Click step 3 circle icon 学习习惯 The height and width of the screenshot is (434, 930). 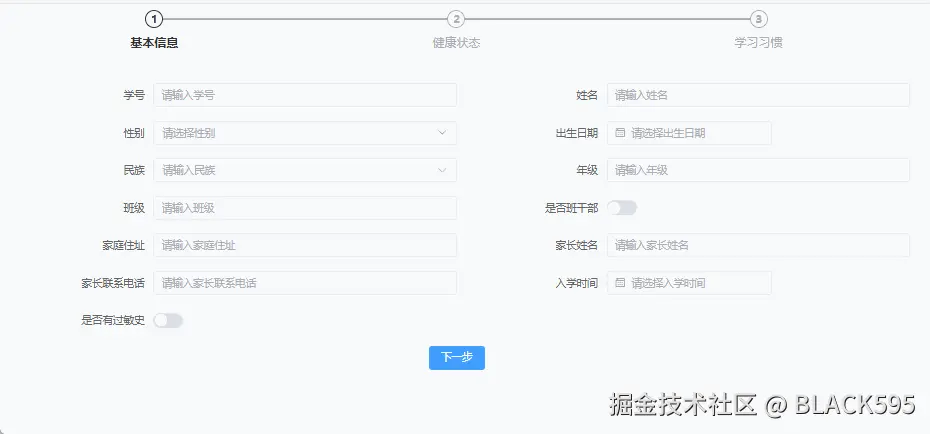[759, 20]
